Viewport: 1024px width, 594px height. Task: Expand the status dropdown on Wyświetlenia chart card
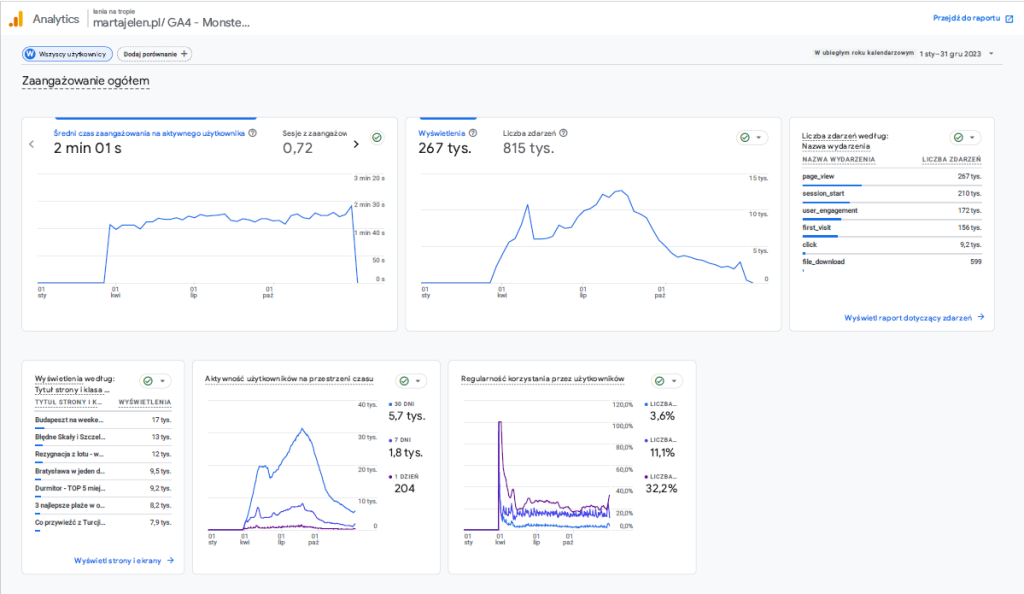point(759,137)
